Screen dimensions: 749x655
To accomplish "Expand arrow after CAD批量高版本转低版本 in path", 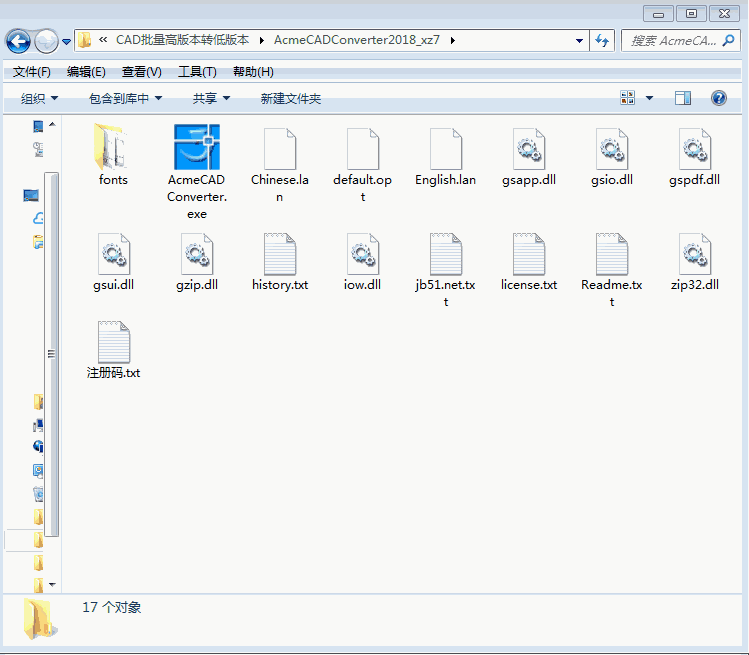I will tap(261, 40).
